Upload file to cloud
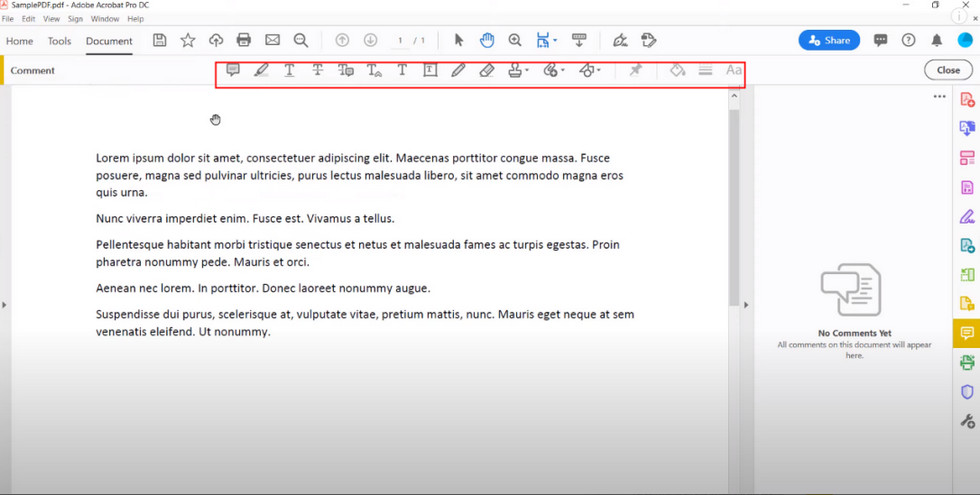The width and height of the screenshot is (980, 495). pyautogui.click(x=216, y=41)
